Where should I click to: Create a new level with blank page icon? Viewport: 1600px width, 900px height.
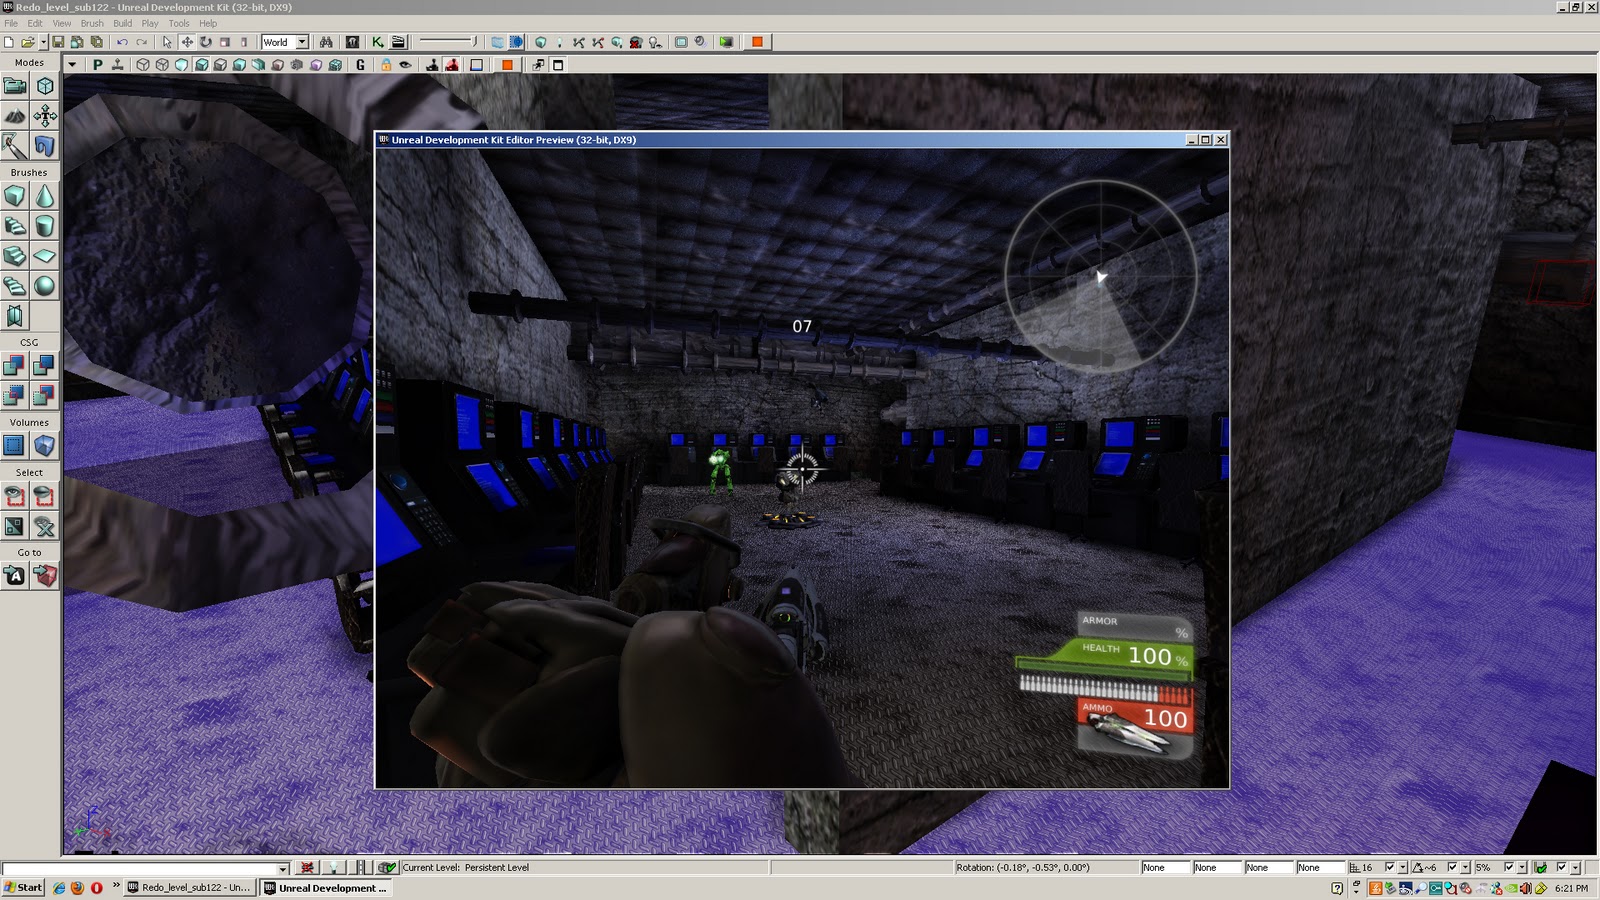click(x=9, y=42)
